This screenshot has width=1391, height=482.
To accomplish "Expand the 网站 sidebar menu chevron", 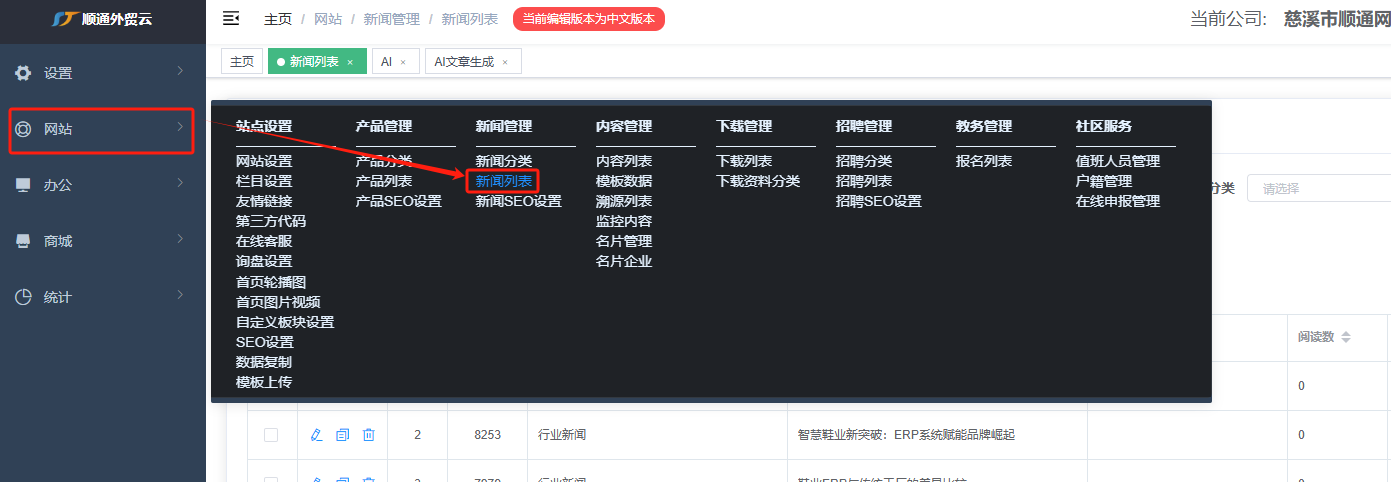I will [x=180, y=127].
